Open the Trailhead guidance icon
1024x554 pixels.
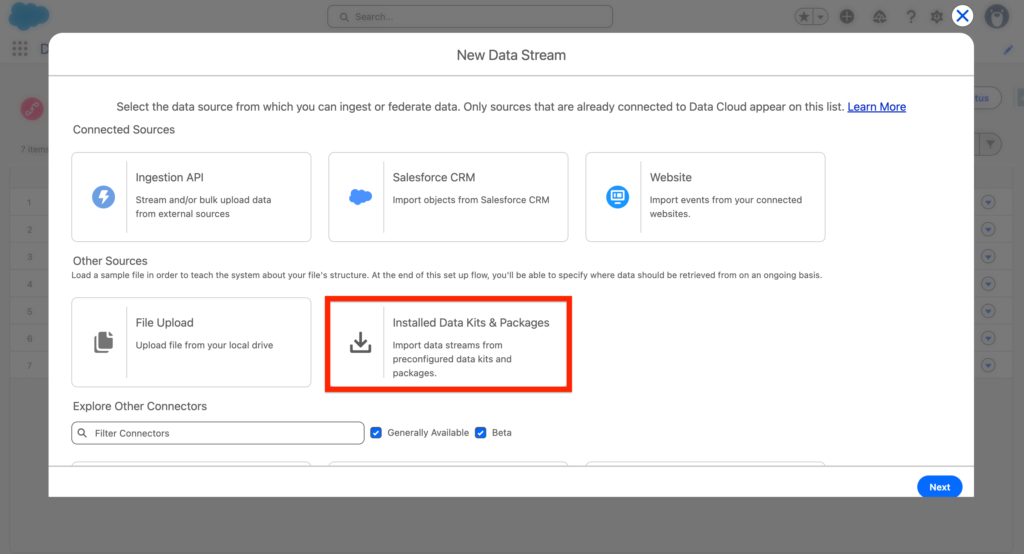tap(881, 17)
